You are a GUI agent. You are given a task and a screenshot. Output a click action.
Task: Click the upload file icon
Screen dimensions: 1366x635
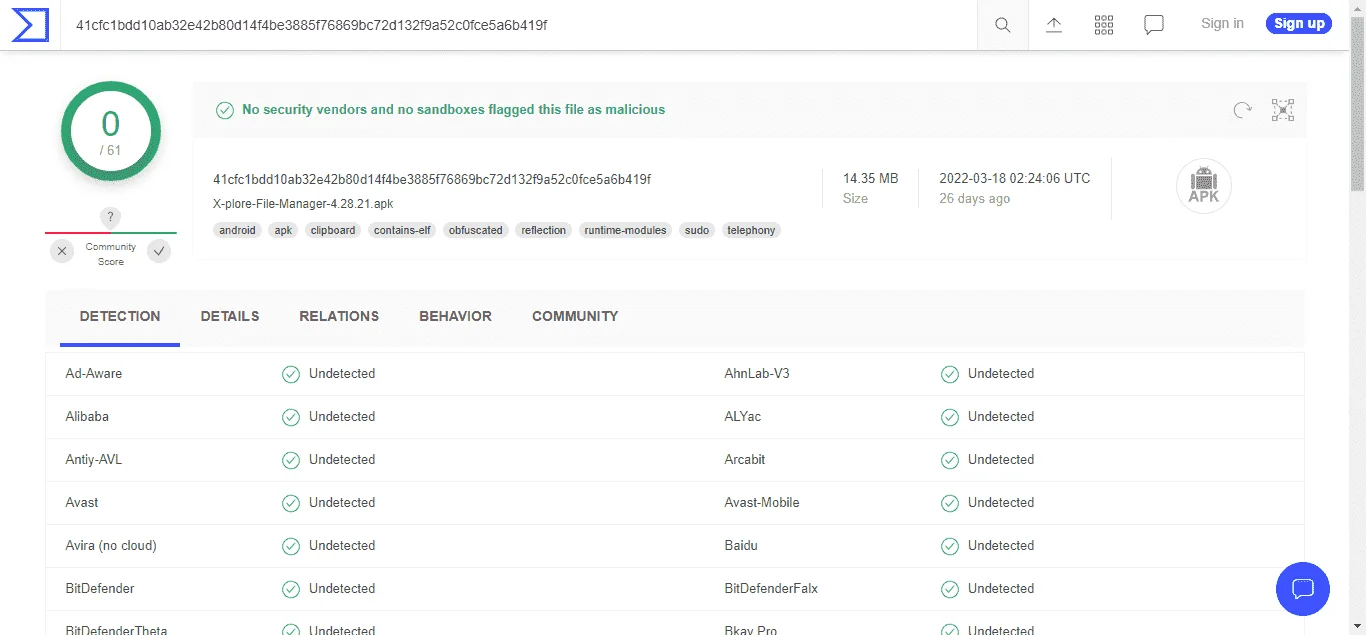coord(1054,25)
